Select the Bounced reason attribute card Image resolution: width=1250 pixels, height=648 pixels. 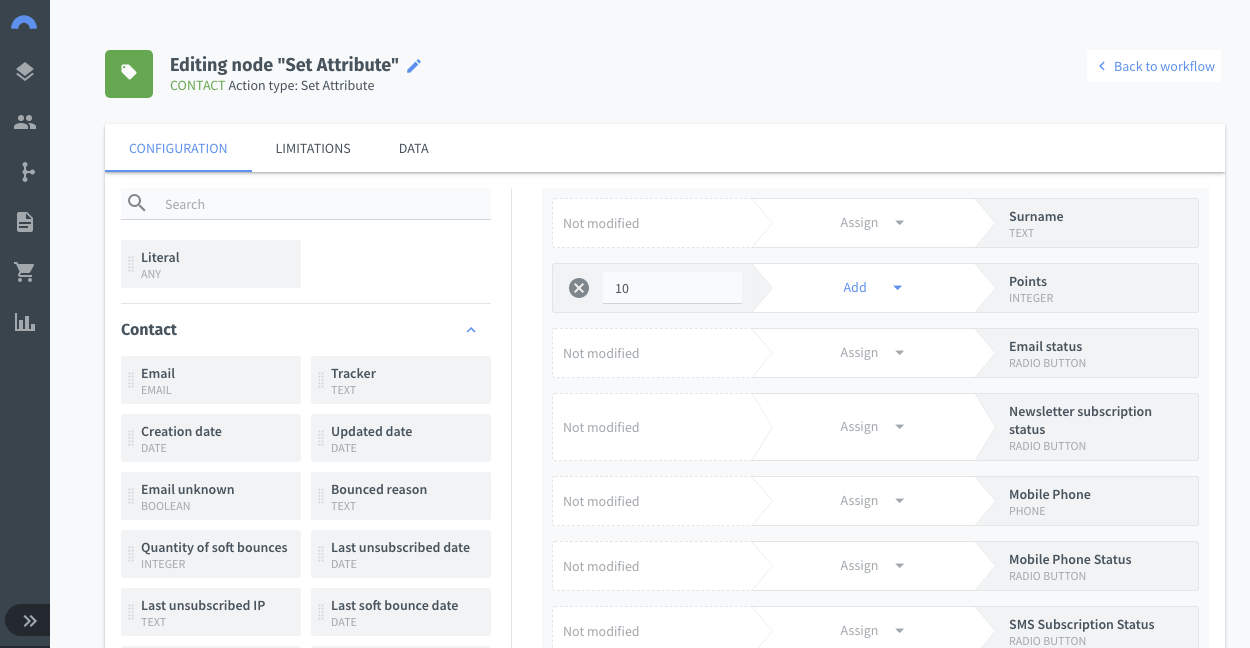(x=401, y=496)
